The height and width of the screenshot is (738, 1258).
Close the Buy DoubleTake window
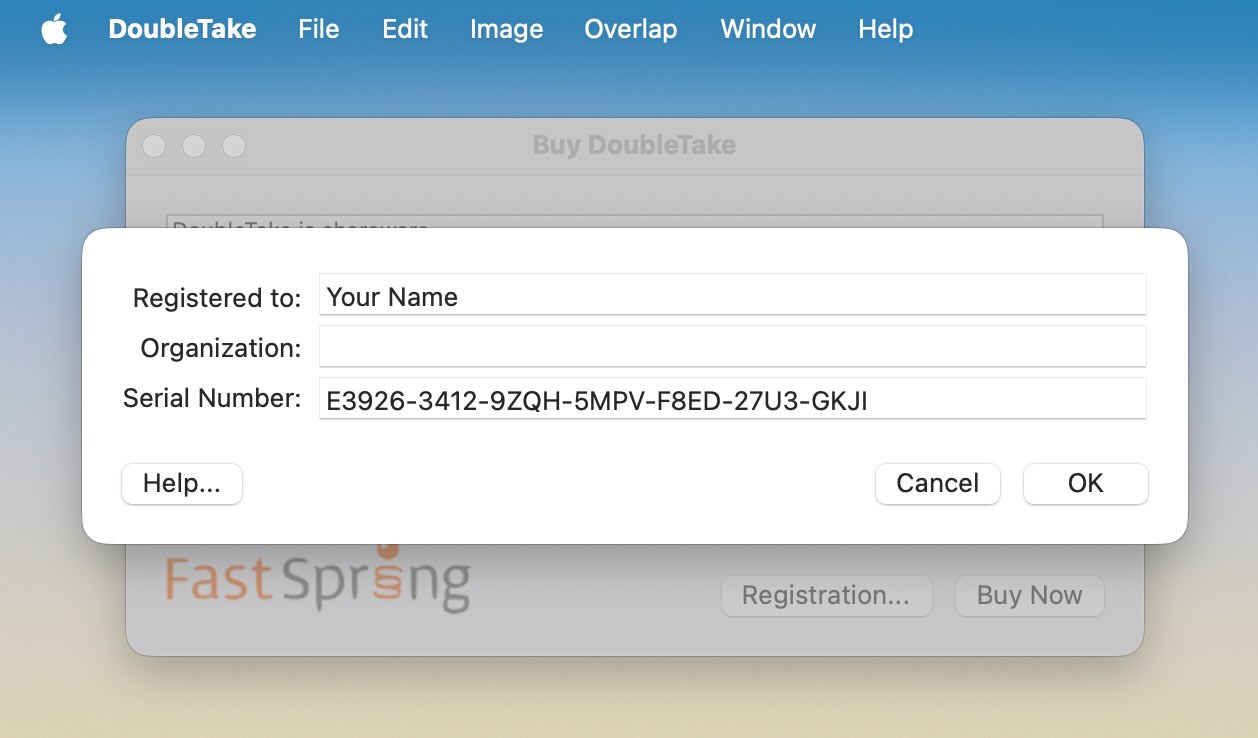(154, 146)
